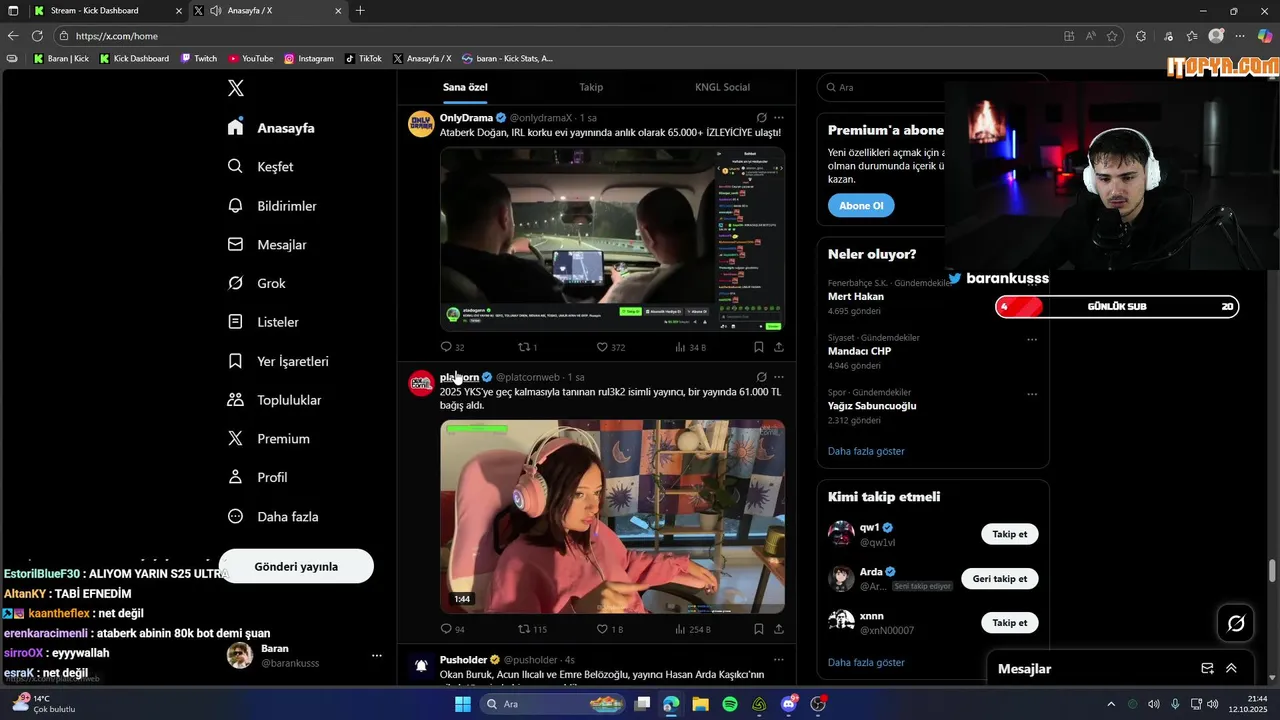View analytics of platcom post

point(692,629)
